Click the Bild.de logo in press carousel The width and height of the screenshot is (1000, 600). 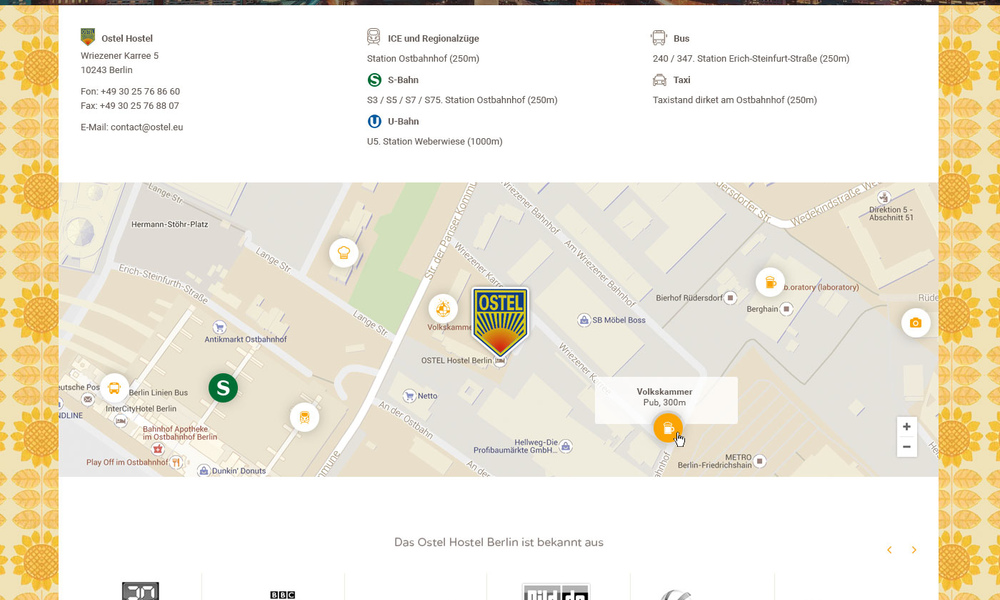coord(556,592)
